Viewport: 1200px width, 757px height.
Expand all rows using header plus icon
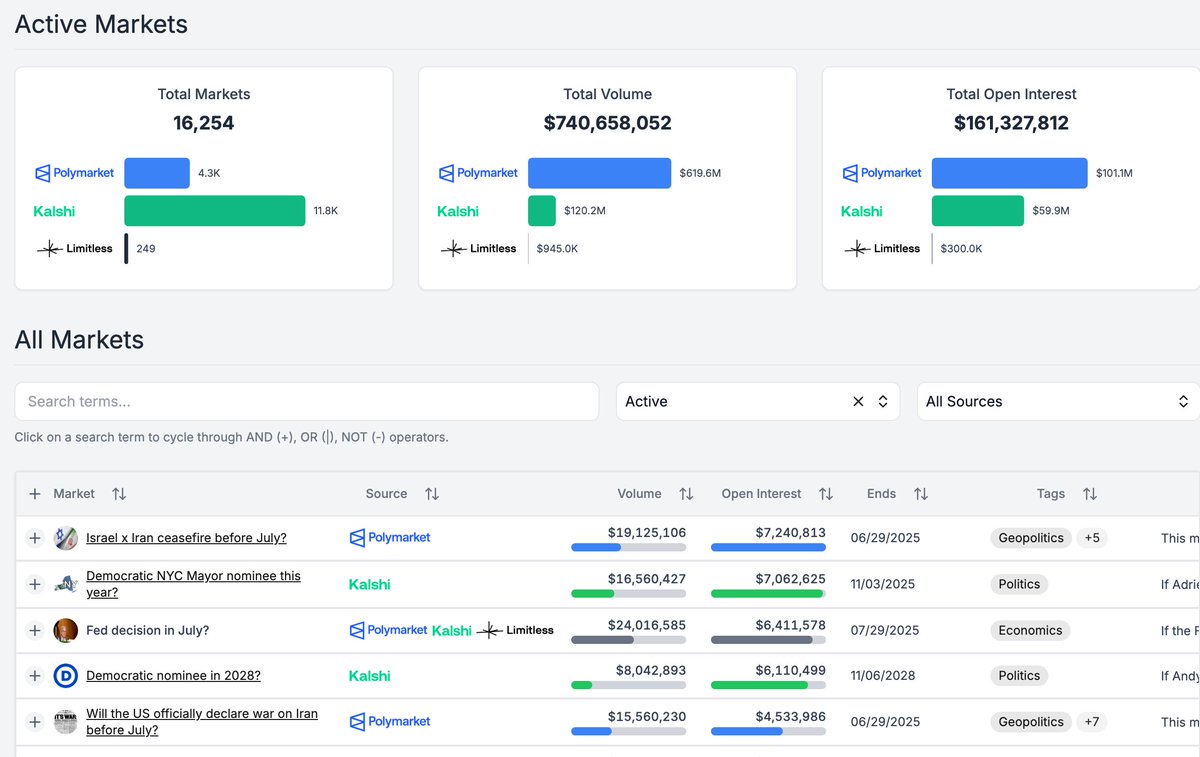tap(34, 494)
